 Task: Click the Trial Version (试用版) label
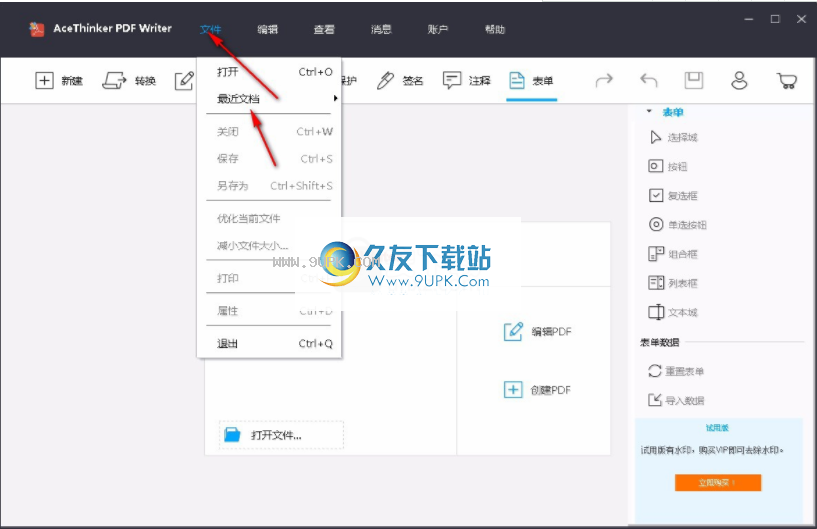click(x=717, y=428)
